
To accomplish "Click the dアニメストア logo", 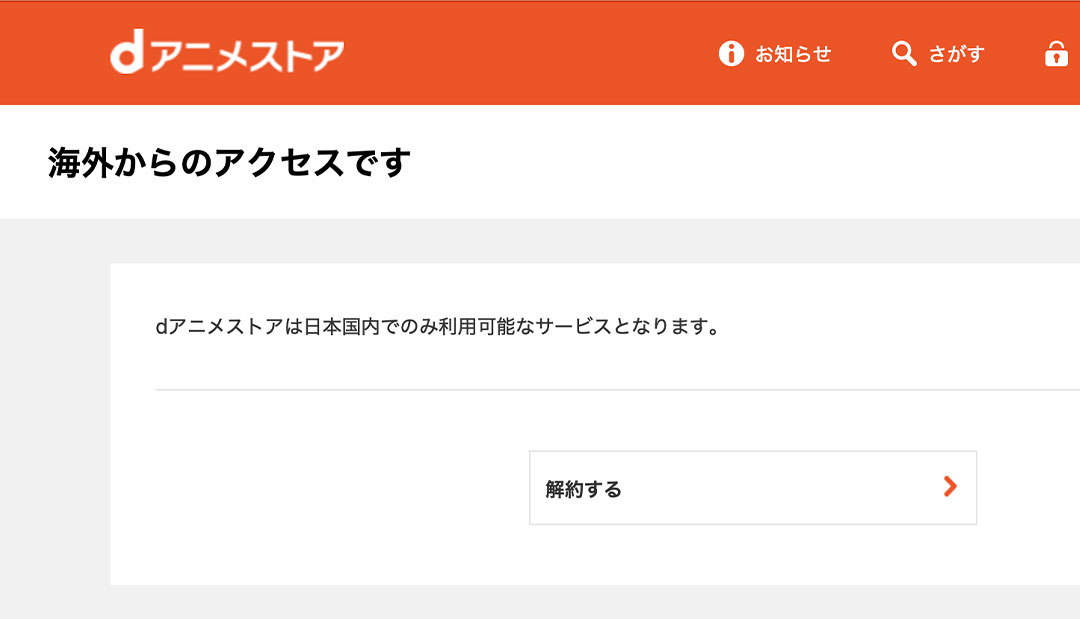I will point(227,55).
